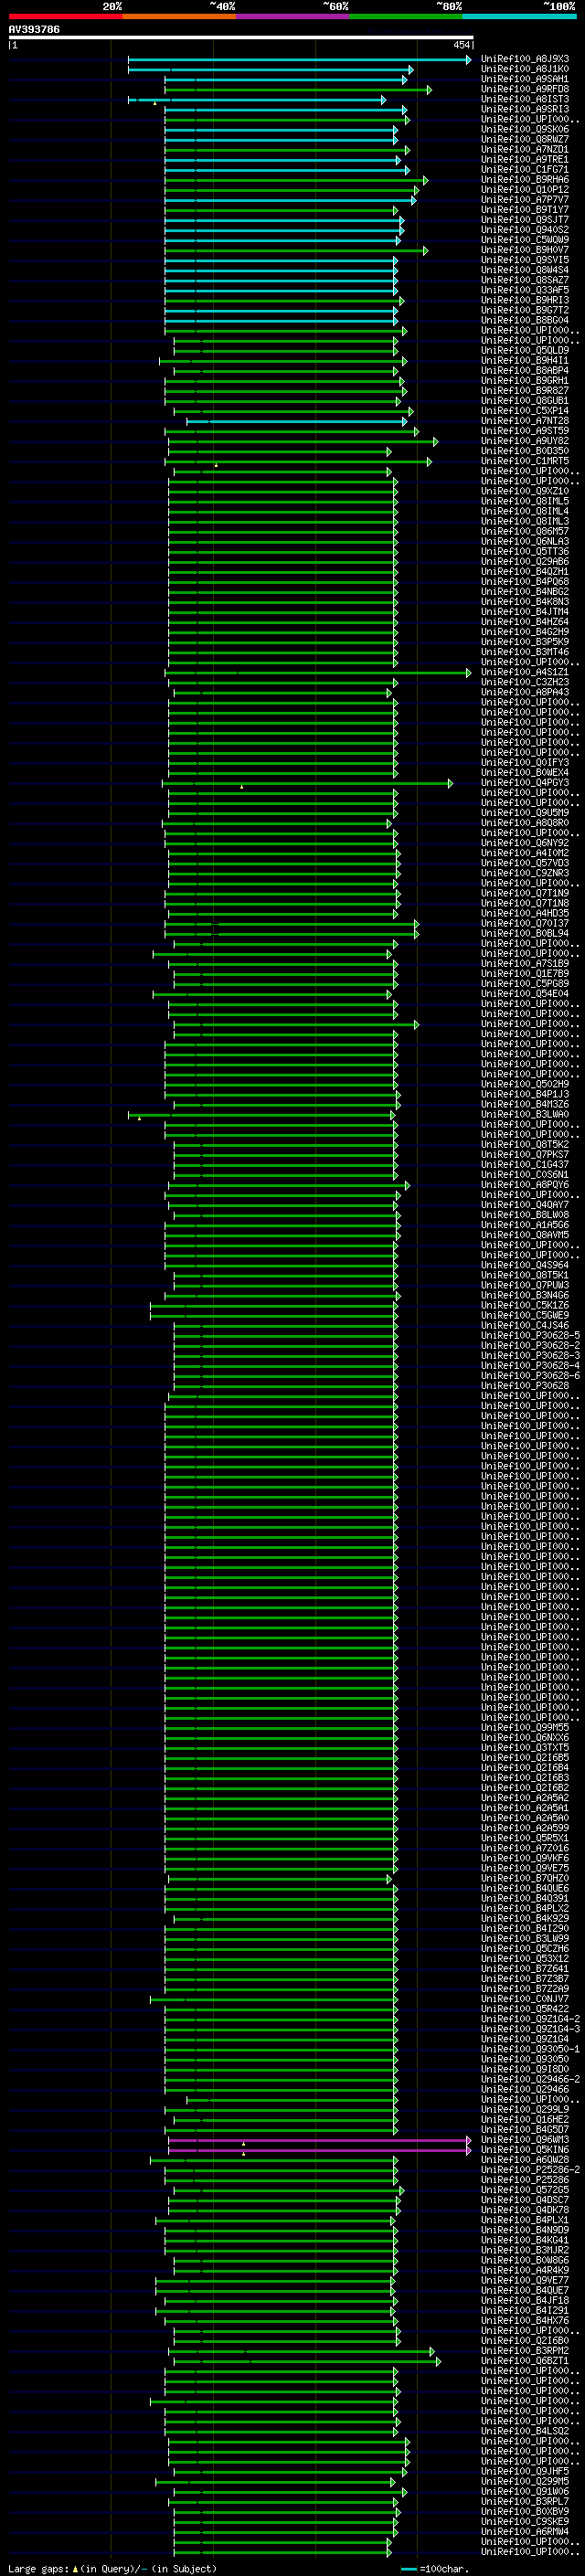
Task: Open the hit UniRef100_A9RFD8
Action: point(525,89)
